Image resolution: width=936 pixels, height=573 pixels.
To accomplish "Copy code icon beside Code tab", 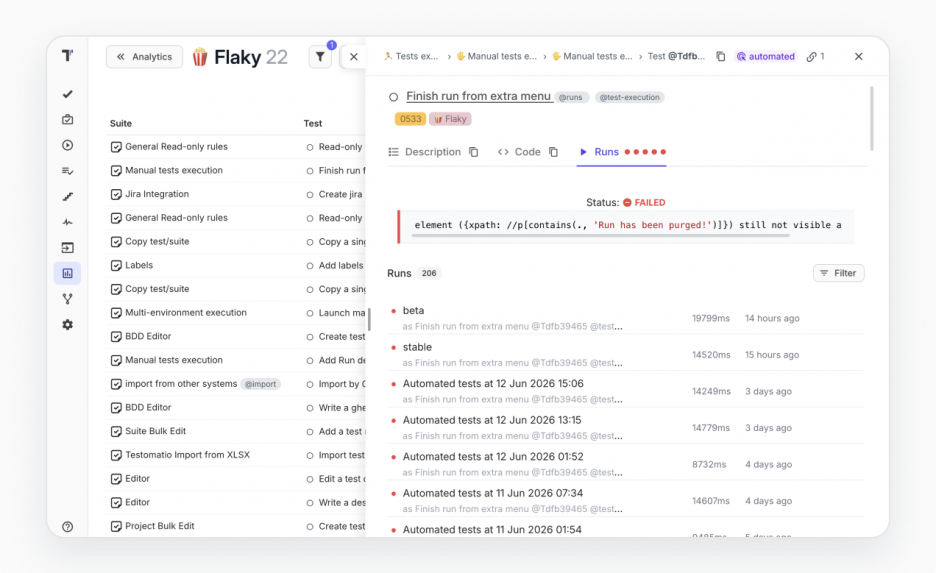I will point(553,152).
